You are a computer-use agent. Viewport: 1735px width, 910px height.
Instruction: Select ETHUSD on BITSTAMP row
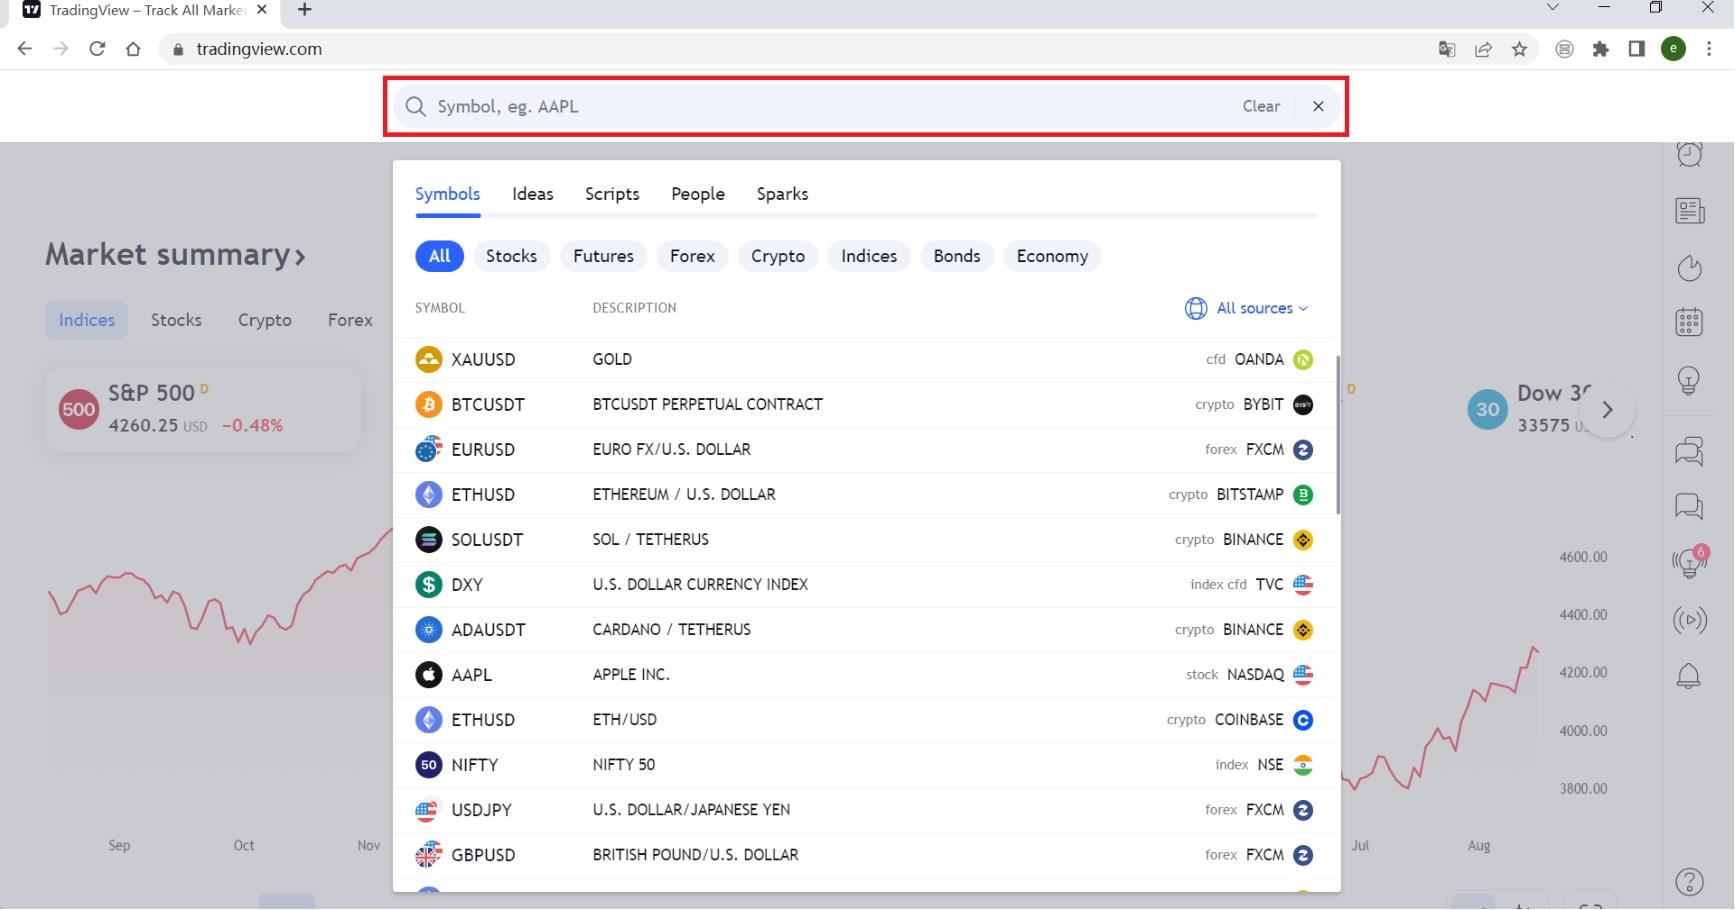tap(864, 494)
